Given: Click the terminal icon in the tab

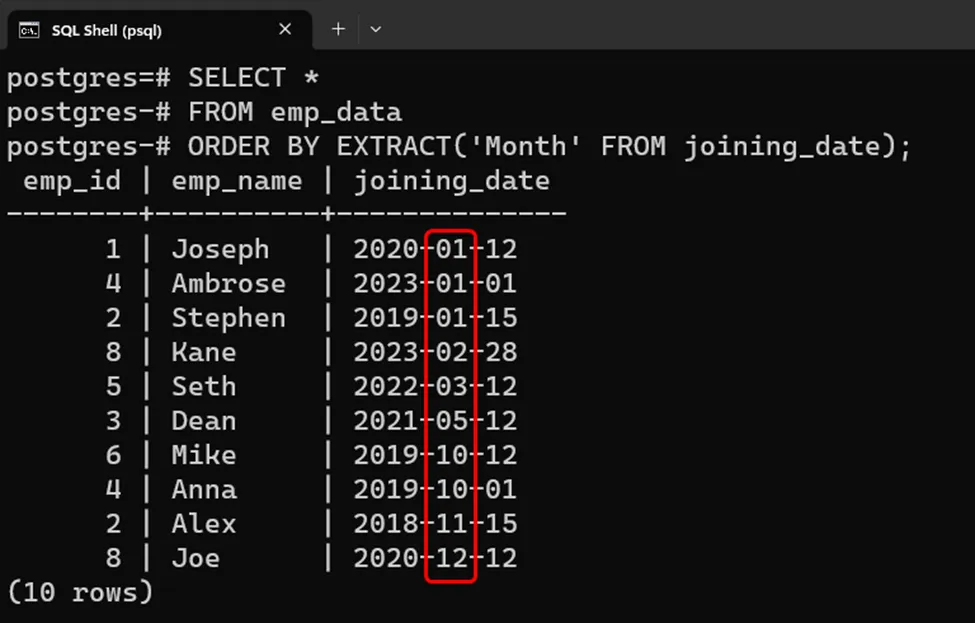Looking at the screenshot, I should tap(29, 29).
